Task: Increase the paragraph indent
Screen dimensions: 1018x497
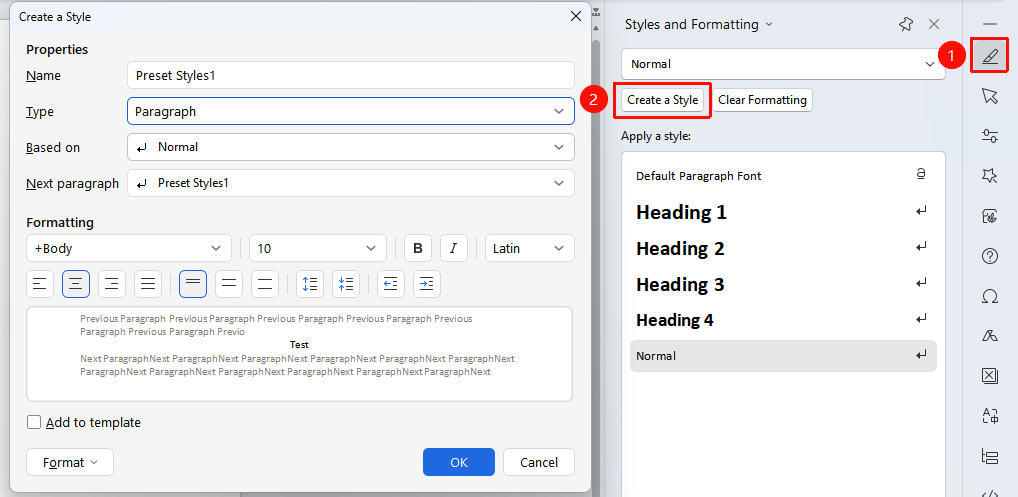Action: click(x=427, y=284)
